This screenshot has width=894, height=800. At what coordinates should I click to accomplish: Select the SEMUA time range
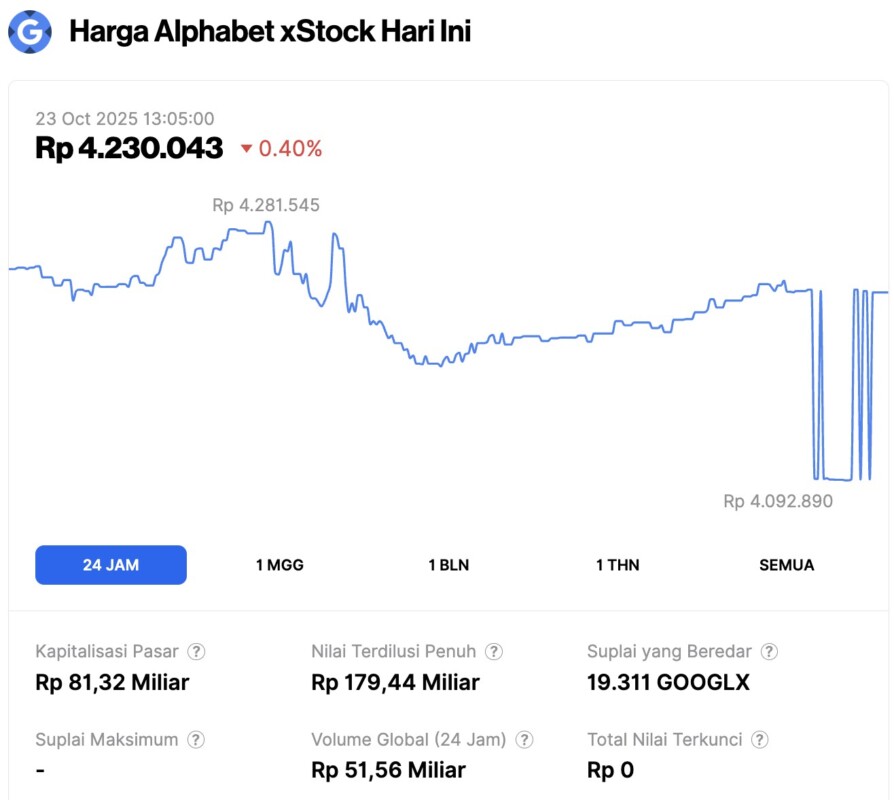click(786, 565)
